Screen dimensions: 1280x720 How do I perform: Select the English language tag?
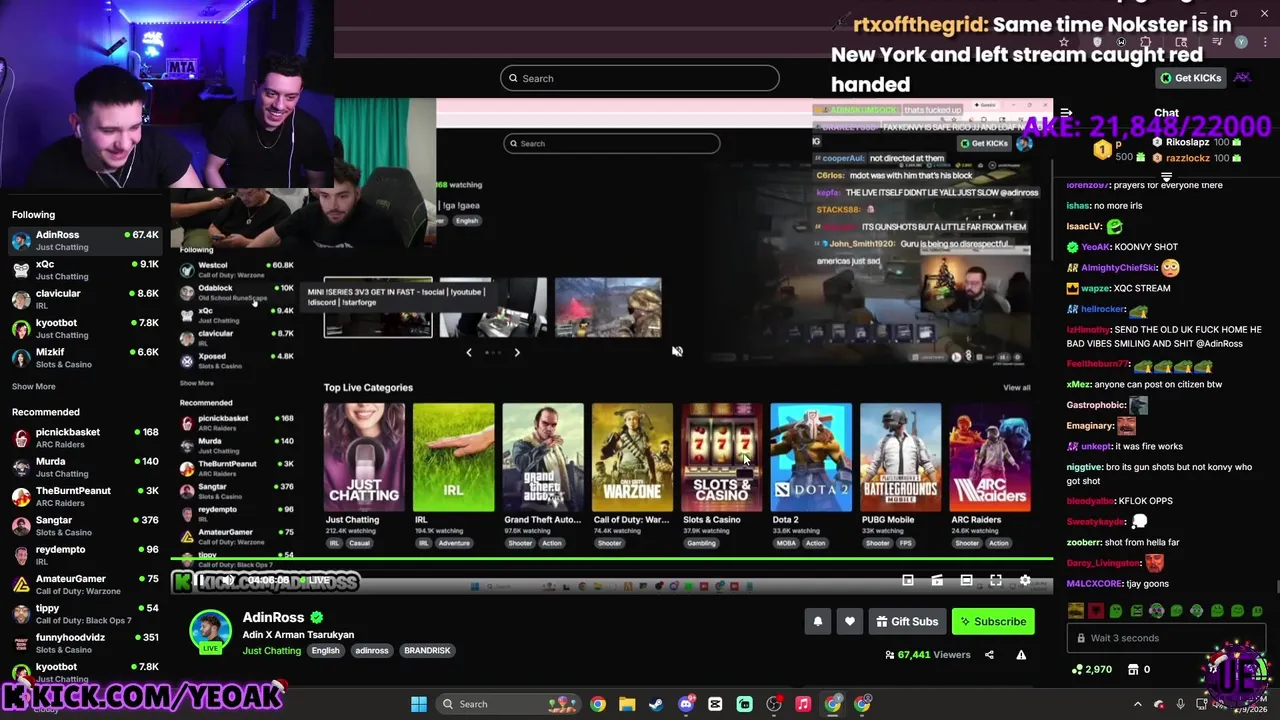(325, 651)
